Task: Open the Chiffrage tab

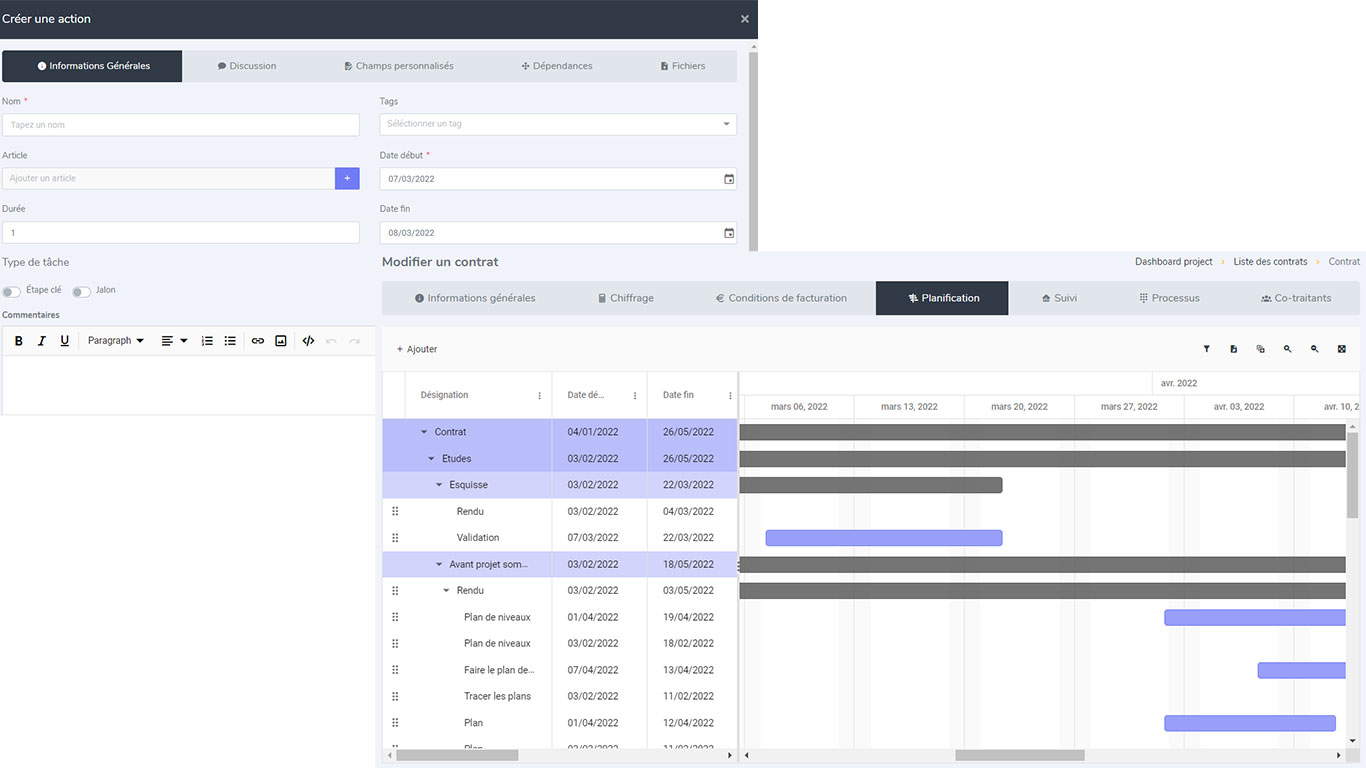Action: 625,298
